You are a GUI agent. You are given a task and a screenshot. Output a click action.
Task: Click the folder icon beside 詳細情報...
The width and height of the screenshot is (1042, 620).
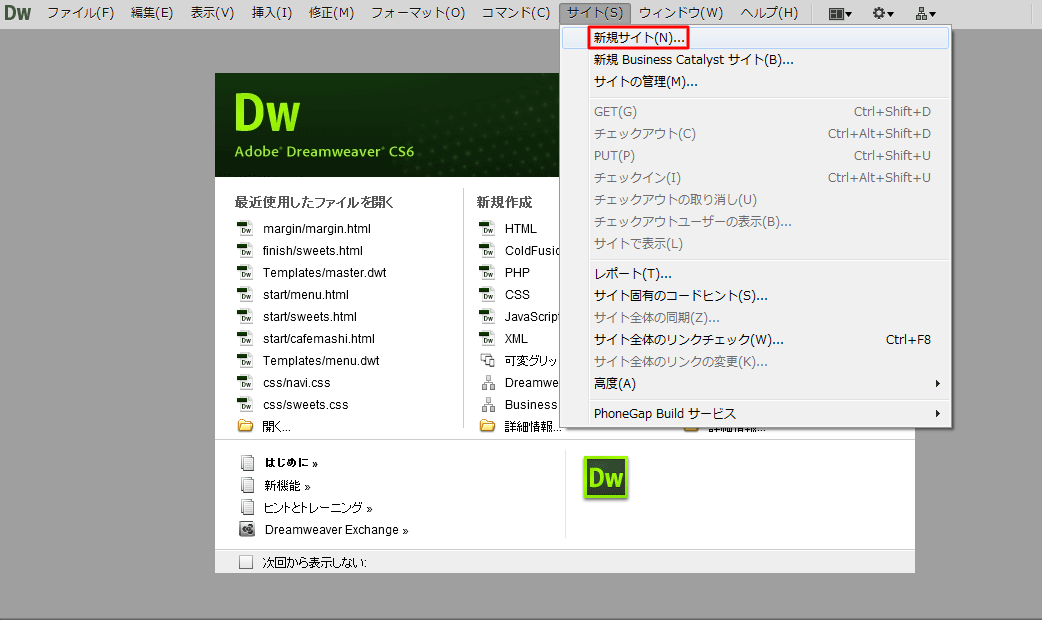[x=487, y=426]
